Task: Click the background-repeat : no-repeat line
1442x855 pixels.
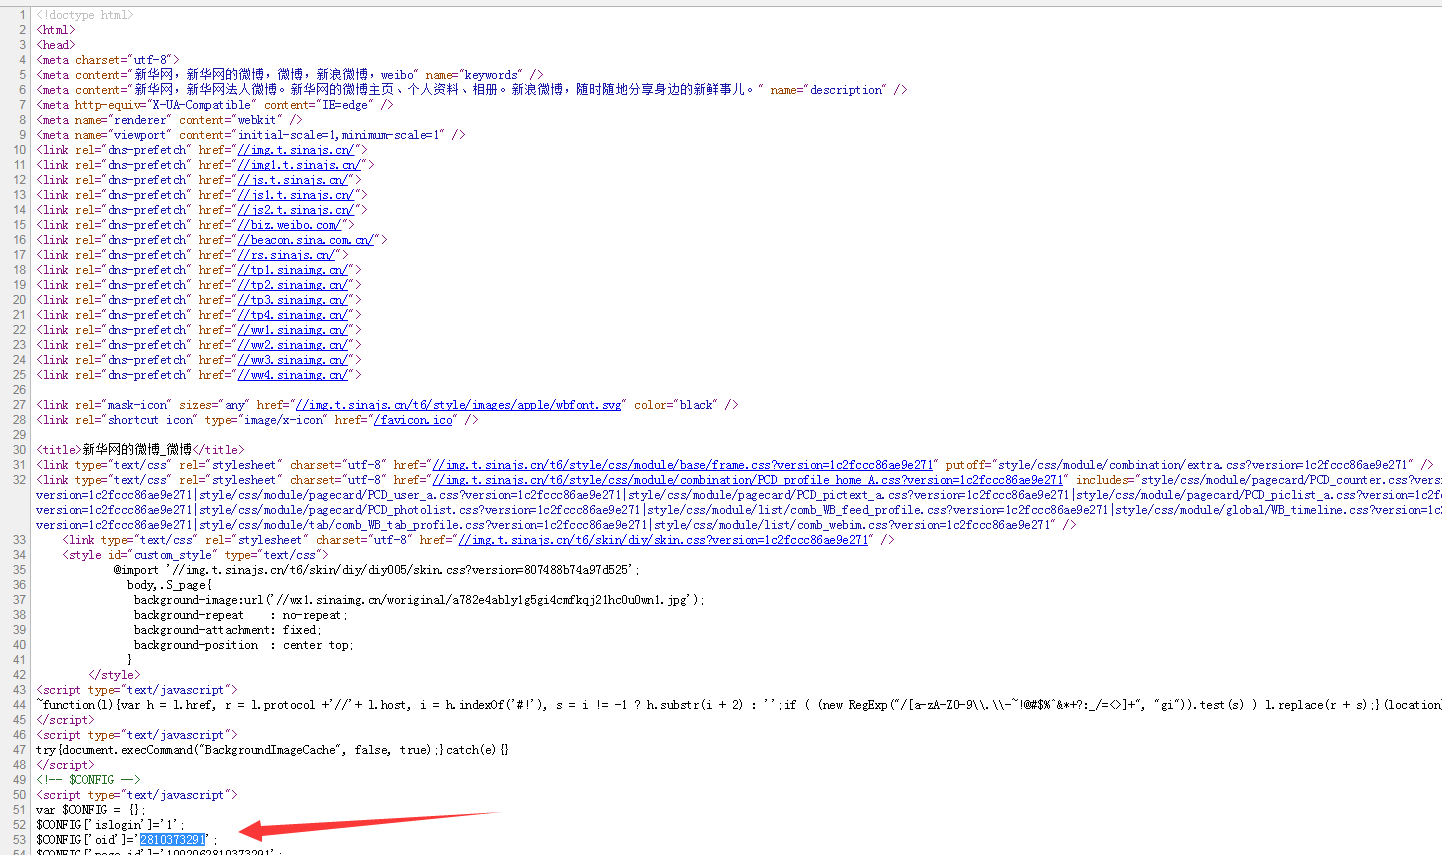Action: click(241, 615)
